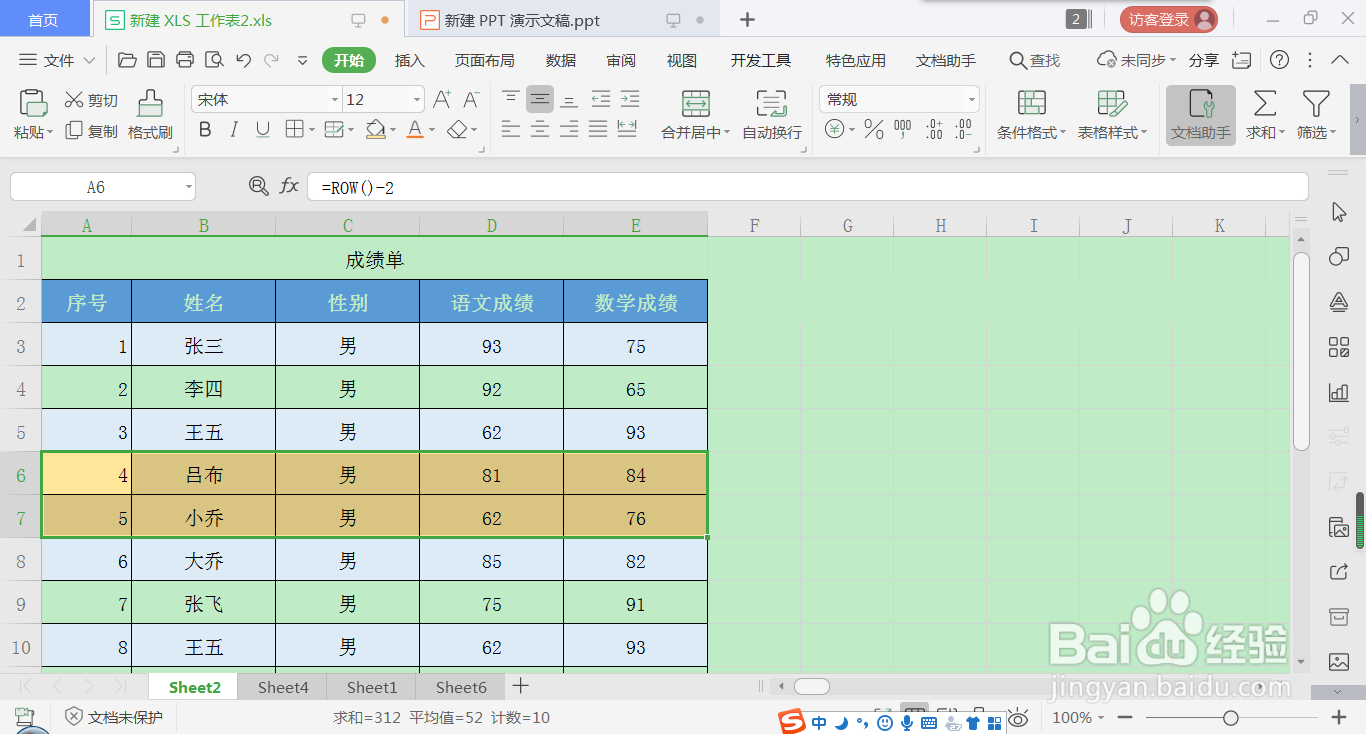Click the Insert Function fx icon
The image size is (1366, 734).
pyautogui.click(x=290, y=185)
